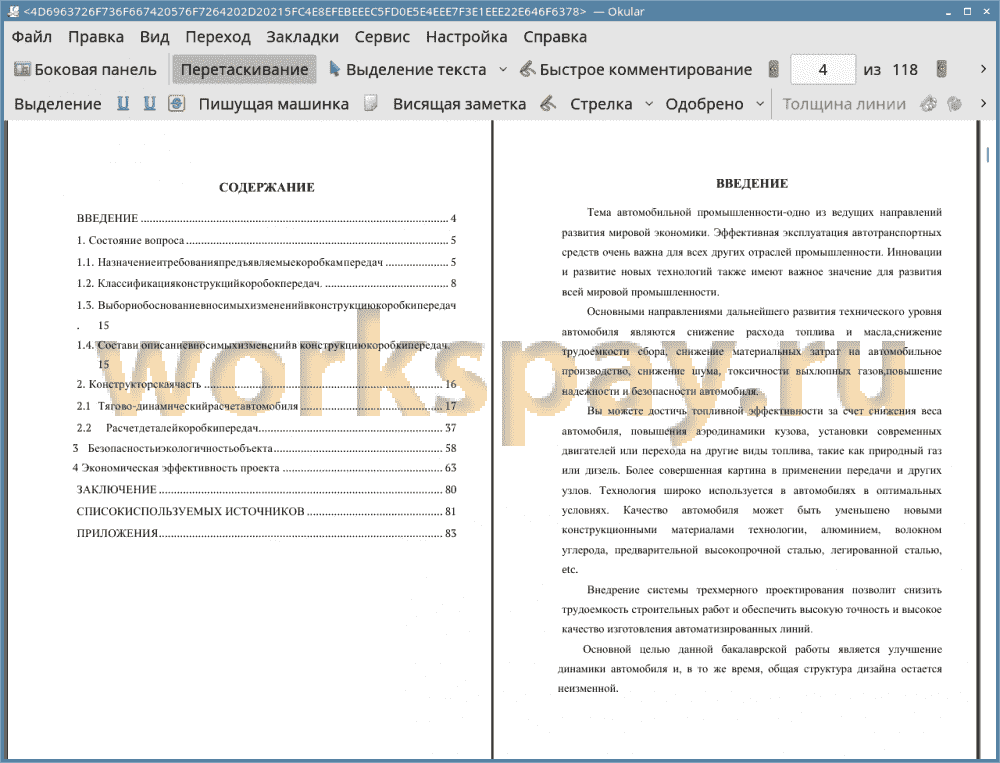
Task: Open the Сервис menu
Action: [x=382, y=37]
